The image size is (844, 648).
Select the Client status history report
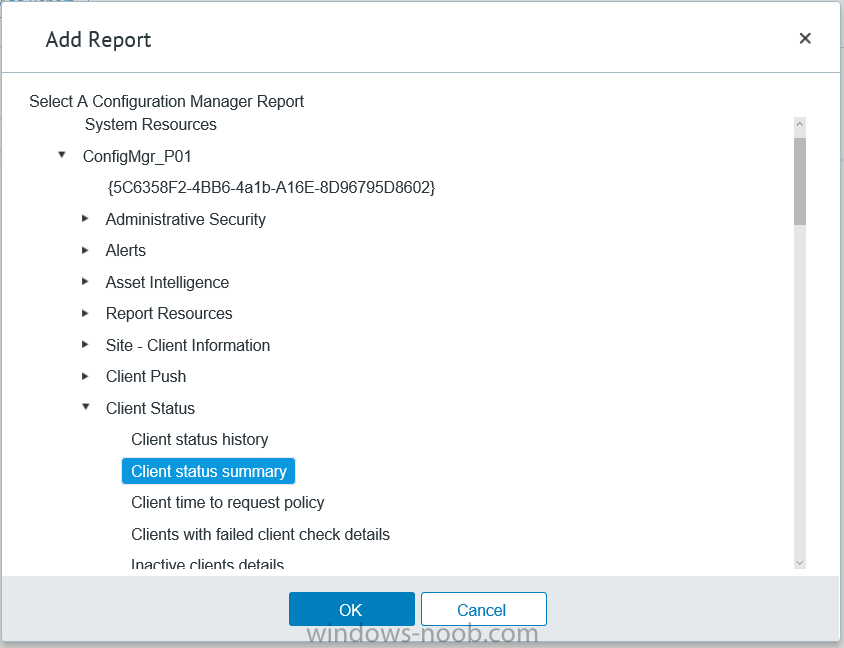(200, 439)
